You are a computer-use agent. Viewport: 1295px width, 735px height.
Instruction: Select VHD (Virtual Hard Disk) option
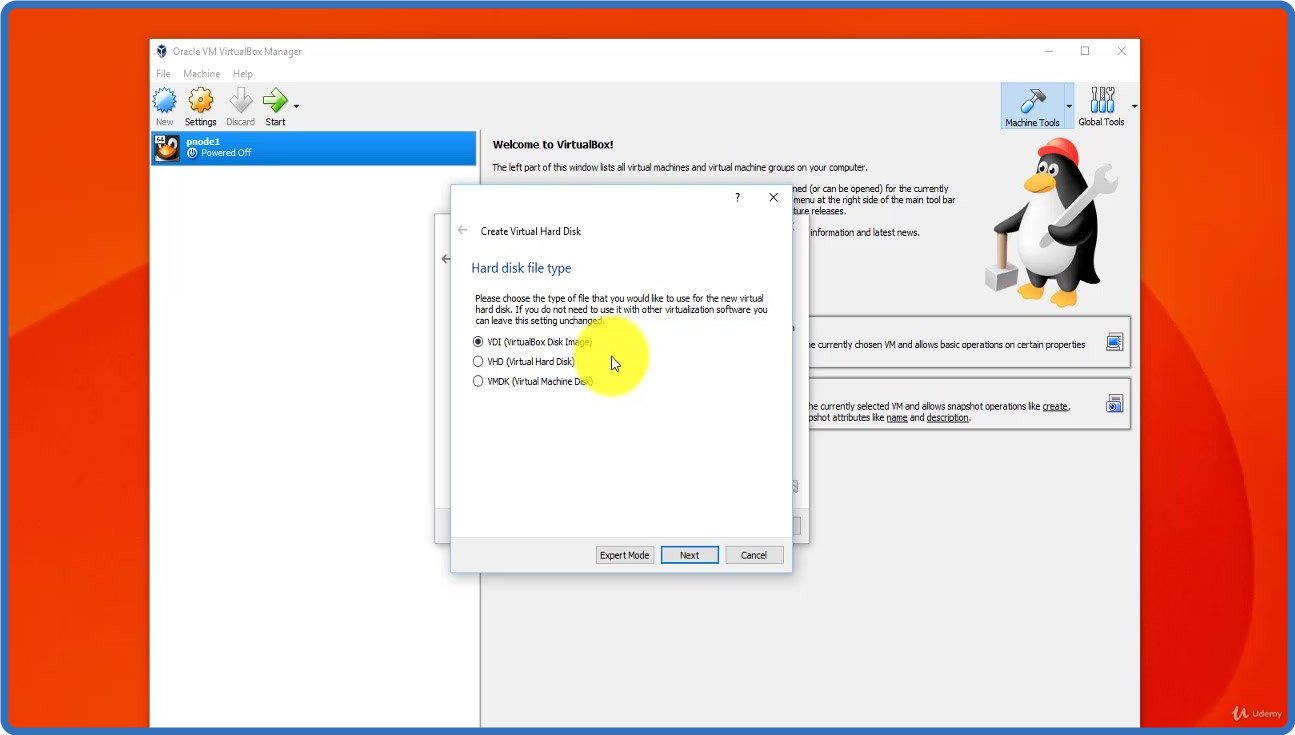[x=478, y=361]
